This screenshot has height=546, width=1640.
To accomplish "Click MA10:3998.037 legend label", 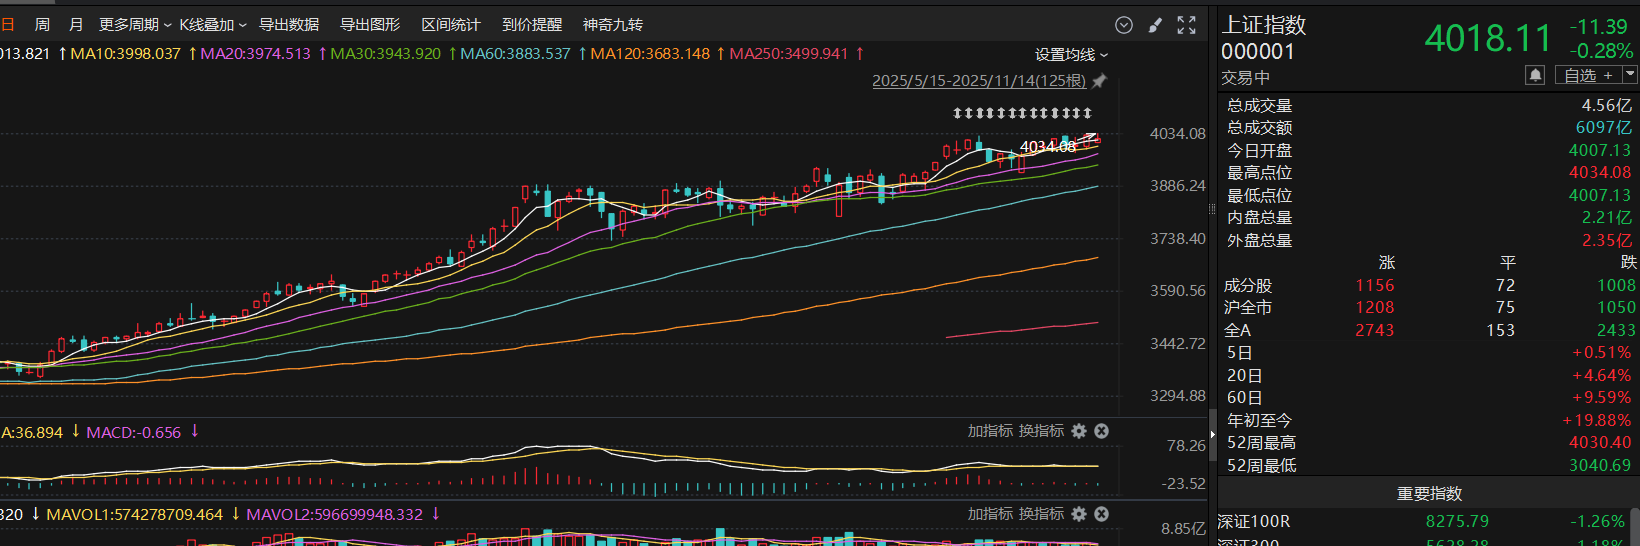I will 125,54.
